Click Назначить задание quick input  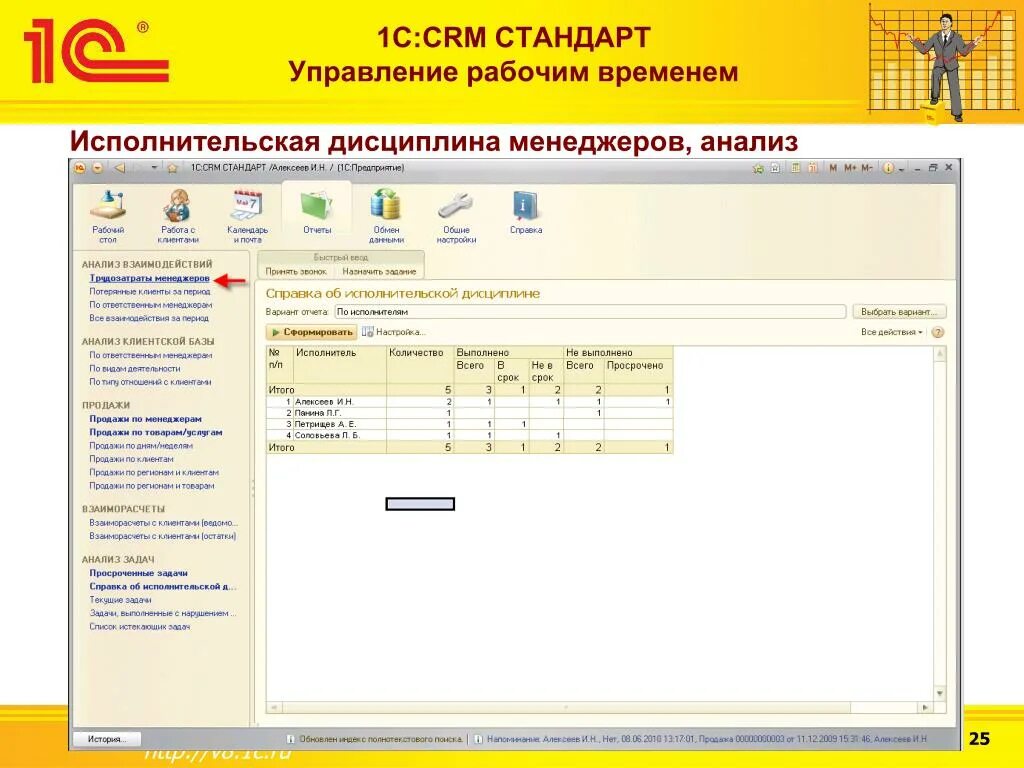pyautogui.click(x=379, y=271)
